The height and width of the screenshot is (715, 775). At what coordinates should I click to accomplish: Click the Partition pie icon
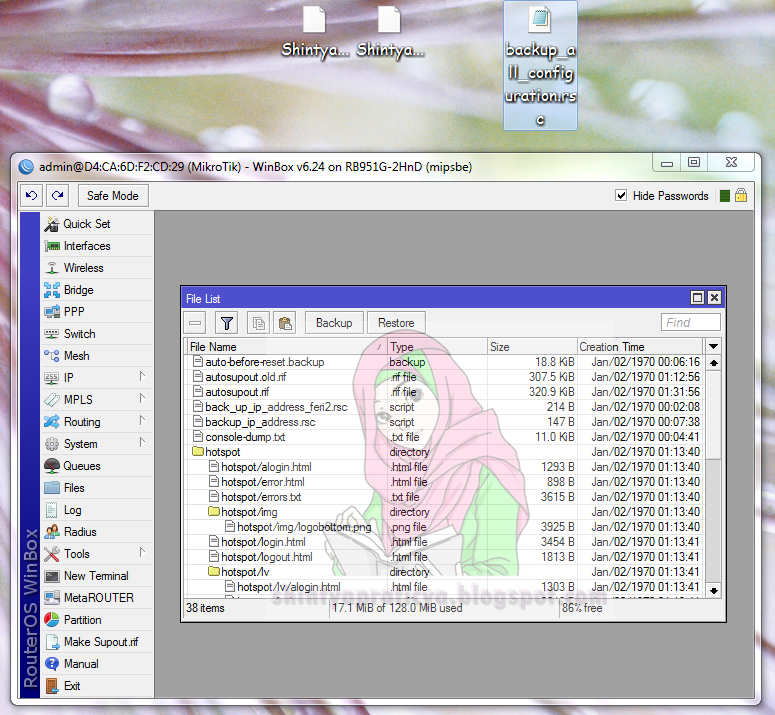[x=52, y=620]
